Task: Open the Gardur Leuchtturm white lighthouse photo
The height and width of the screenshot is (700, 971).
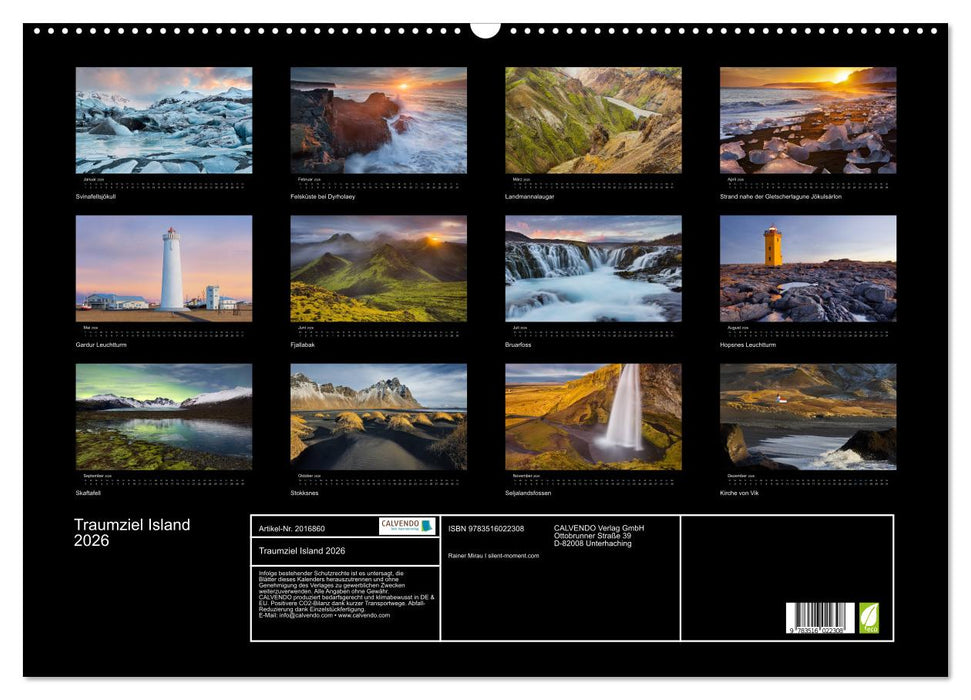Action: click(x=164, y=269)
